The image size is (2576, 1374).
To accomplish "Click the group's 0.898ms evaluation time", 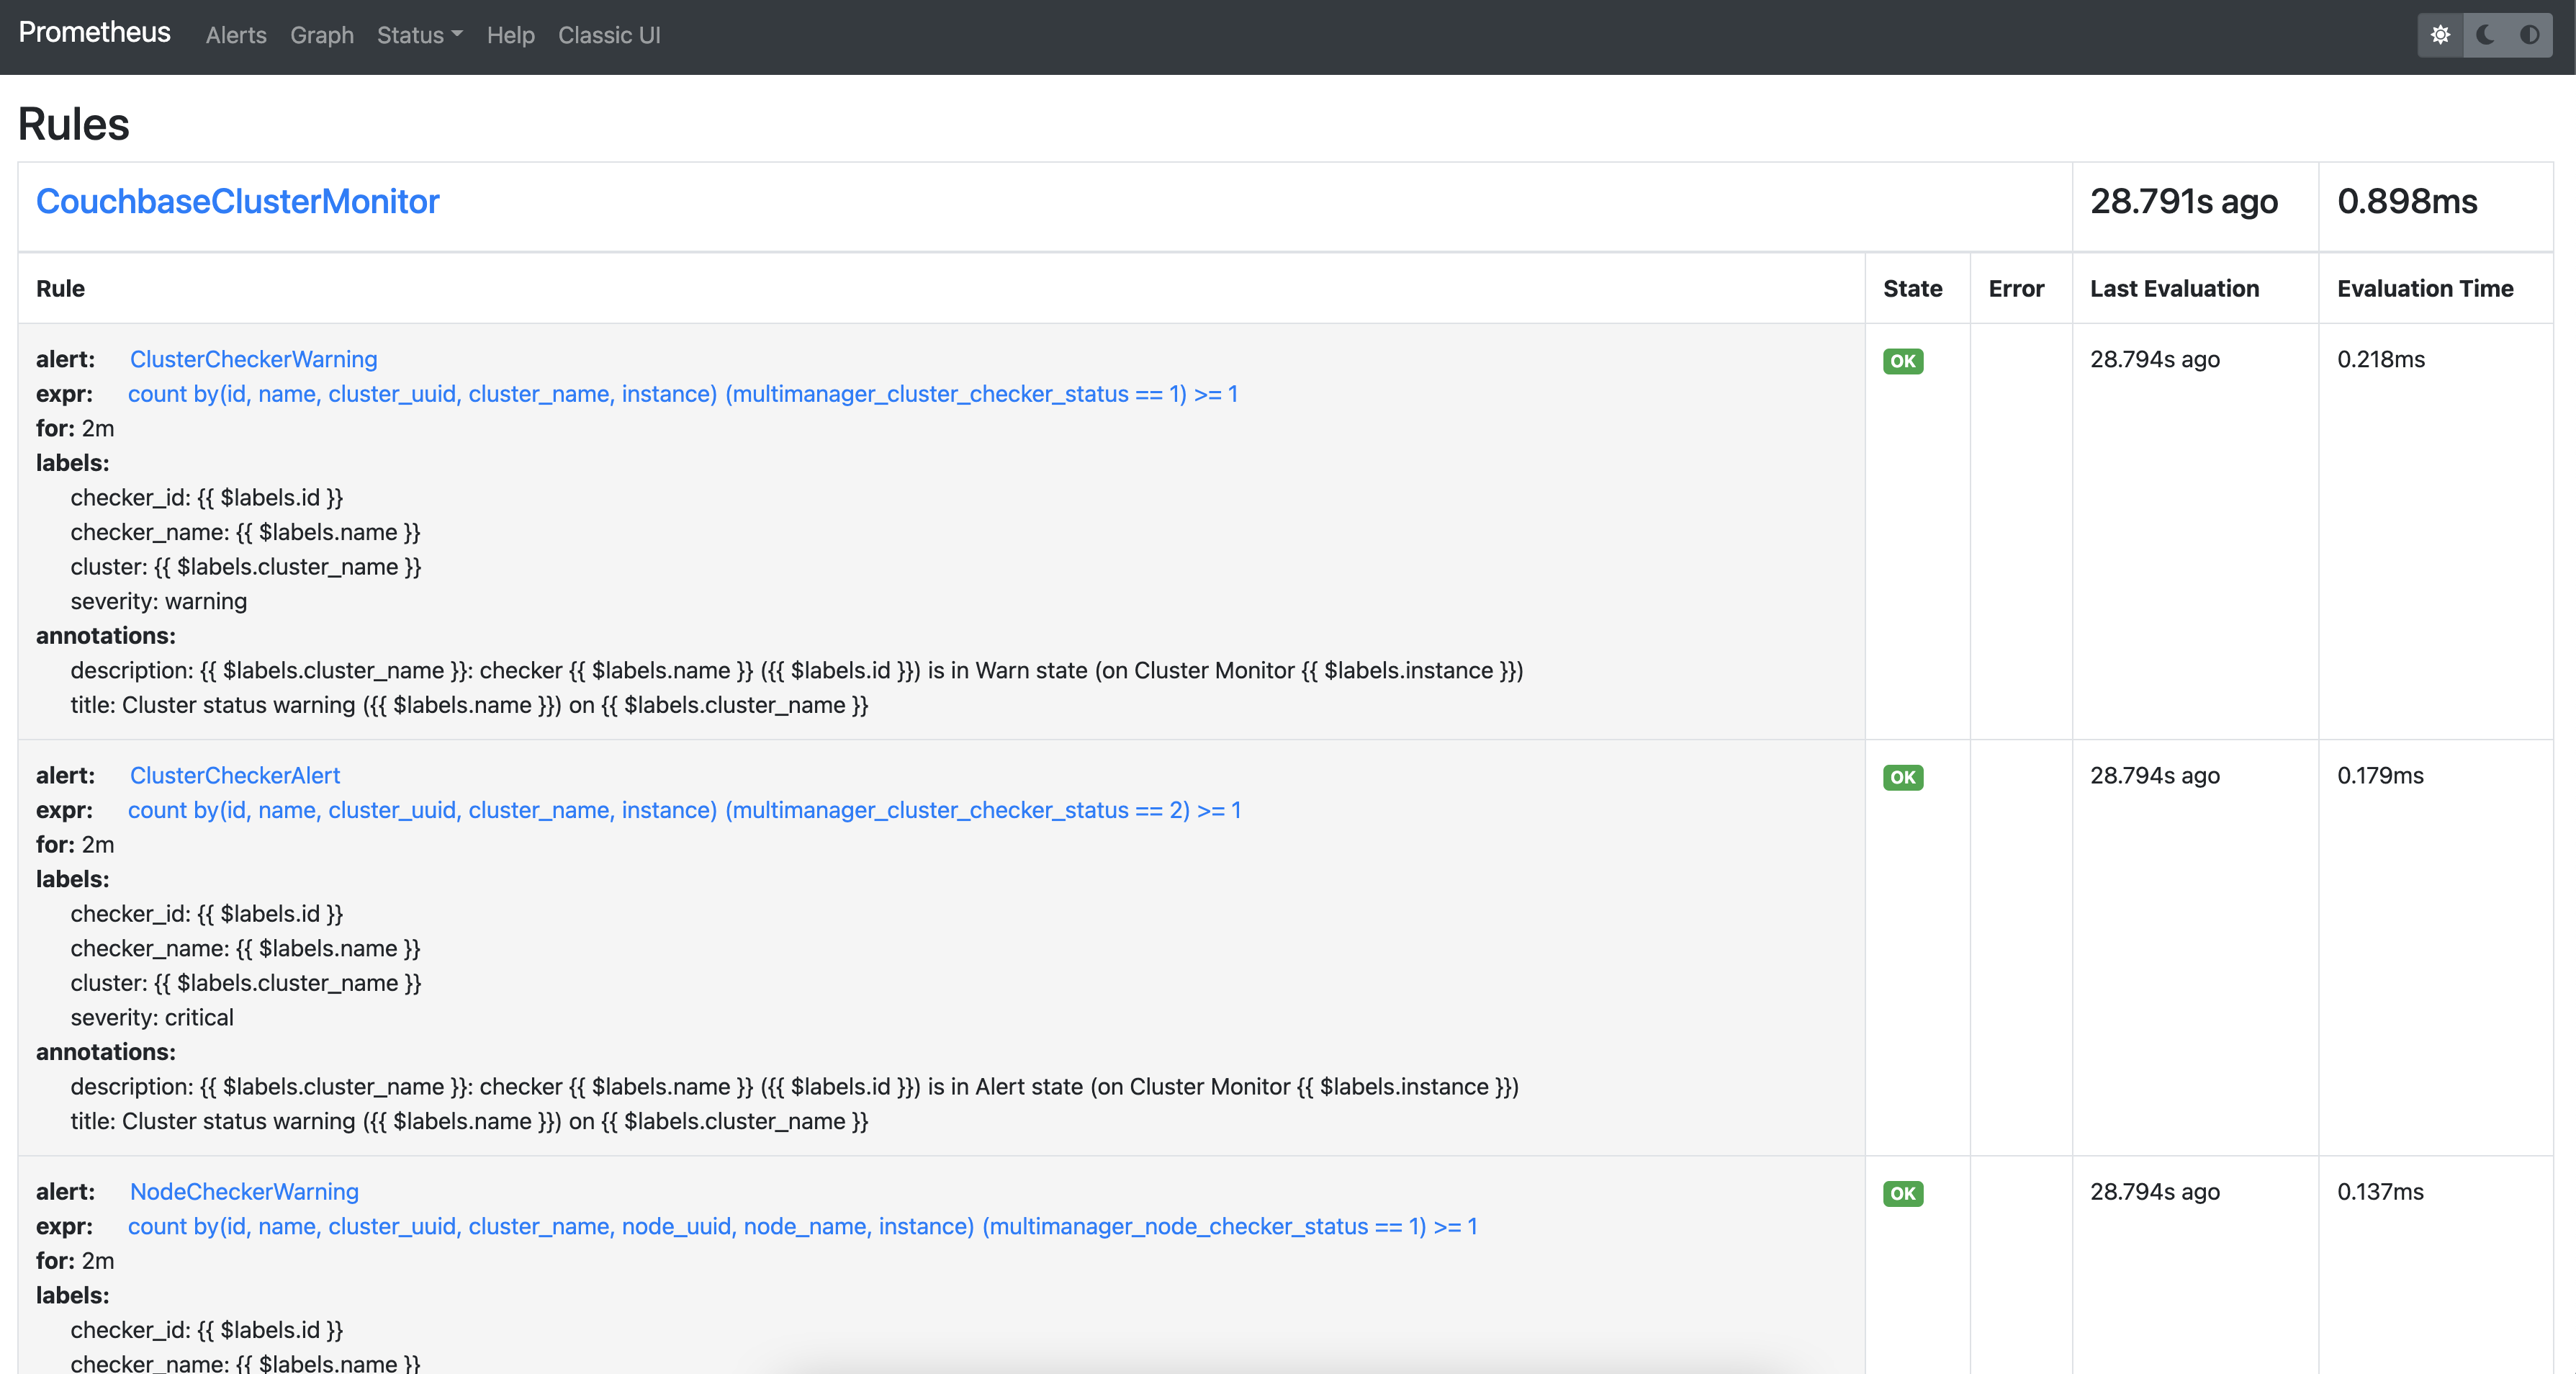I will click(2407, 201).
